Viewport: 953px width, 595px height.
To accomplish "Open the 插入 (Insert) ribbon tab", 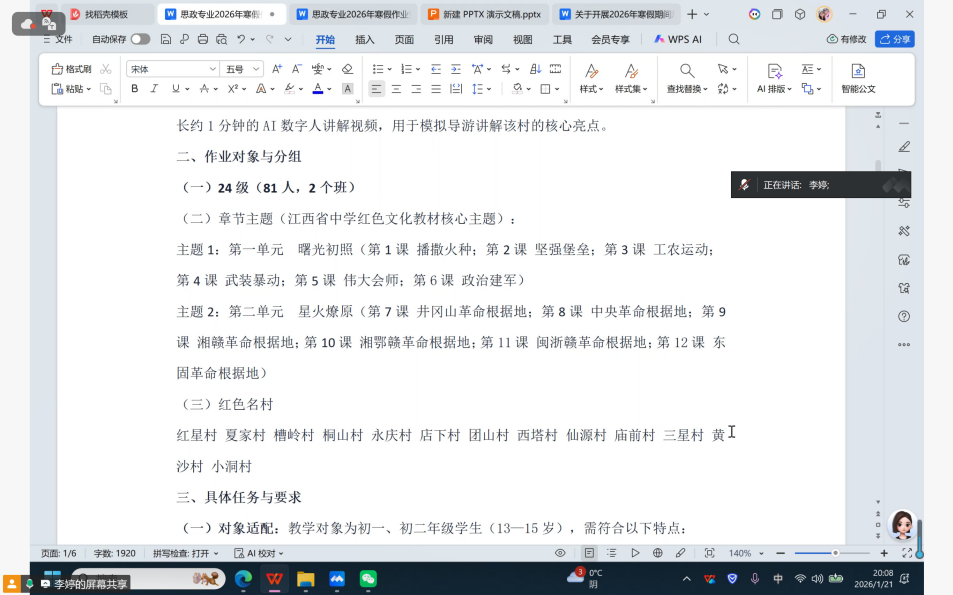I will [365, 39].
